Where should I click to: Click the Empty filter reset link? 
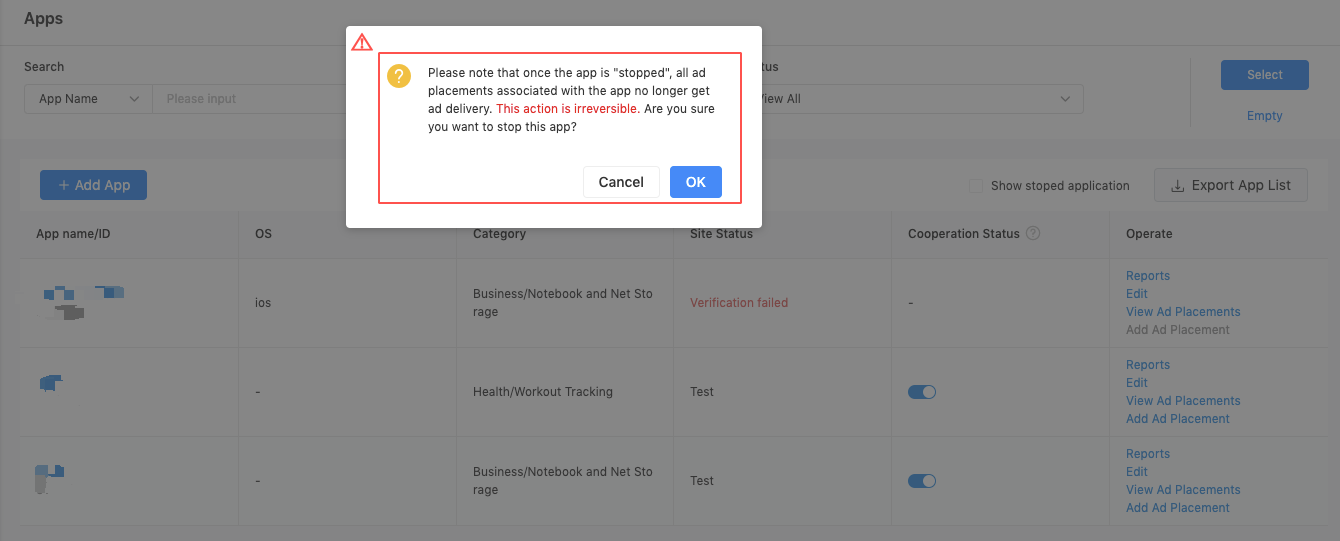coord(1264,116)
